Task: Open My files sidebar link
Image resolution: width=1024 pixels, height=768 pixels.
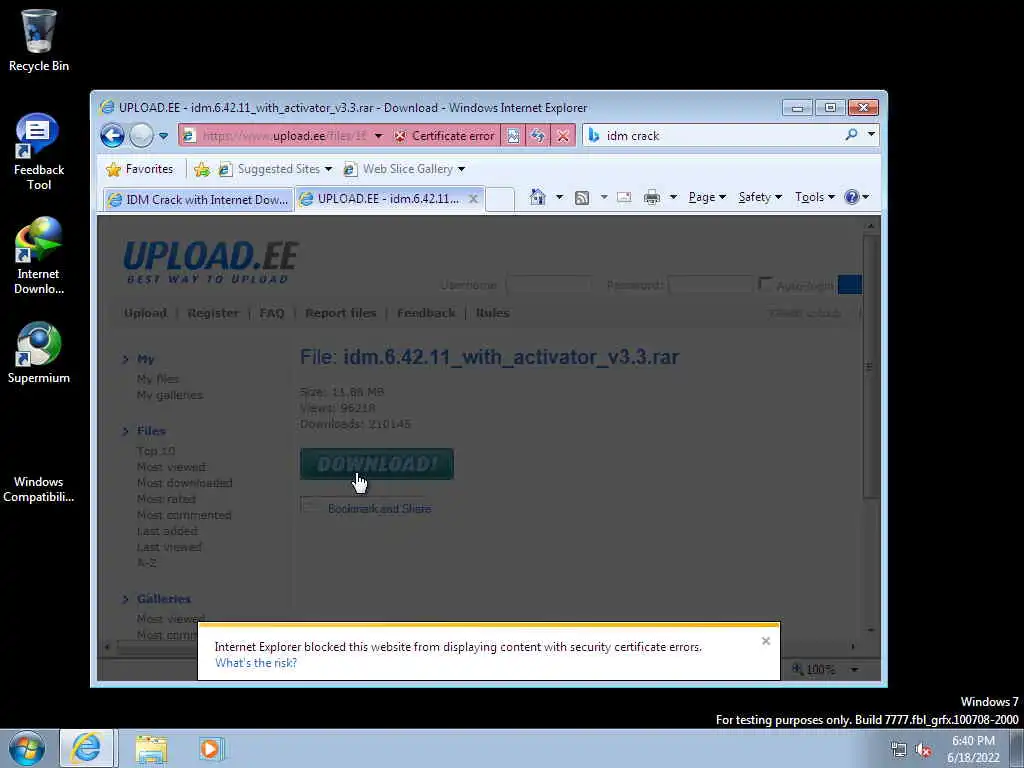Action: tap(157, 379)
